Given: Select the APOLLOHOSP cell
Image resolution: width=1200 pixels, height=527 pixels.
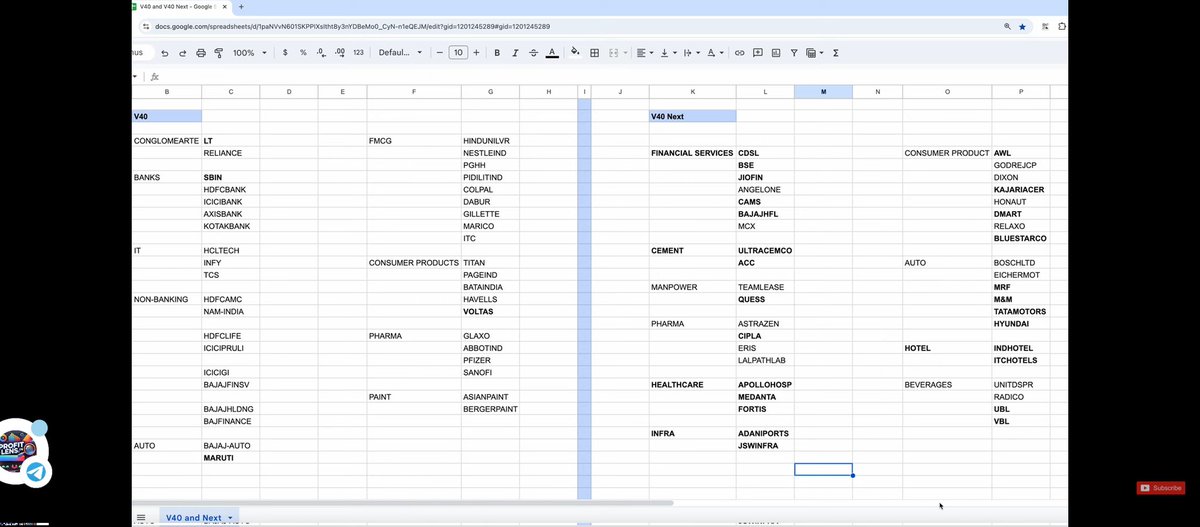Looking at the screenshot, I should (x=766, y=384).
